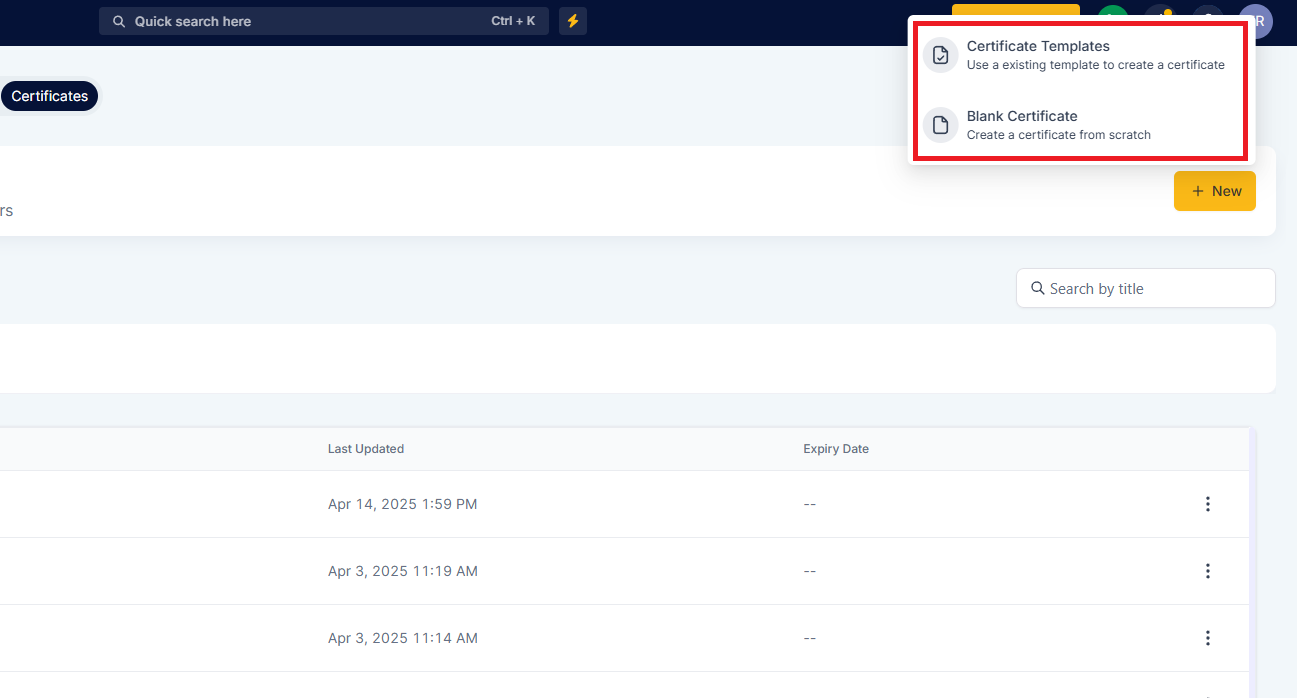
Task: Click the lightning bolt quick actions icon
Action: [573, 21]
